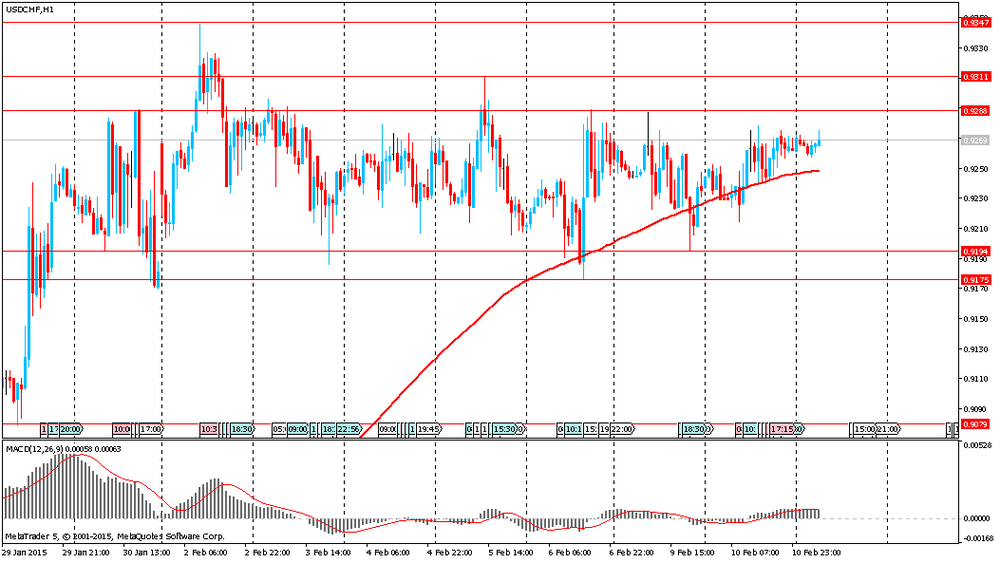Select the 0.9347 resistance level label
Screen dimensions: 1000x563
point(976,23)
